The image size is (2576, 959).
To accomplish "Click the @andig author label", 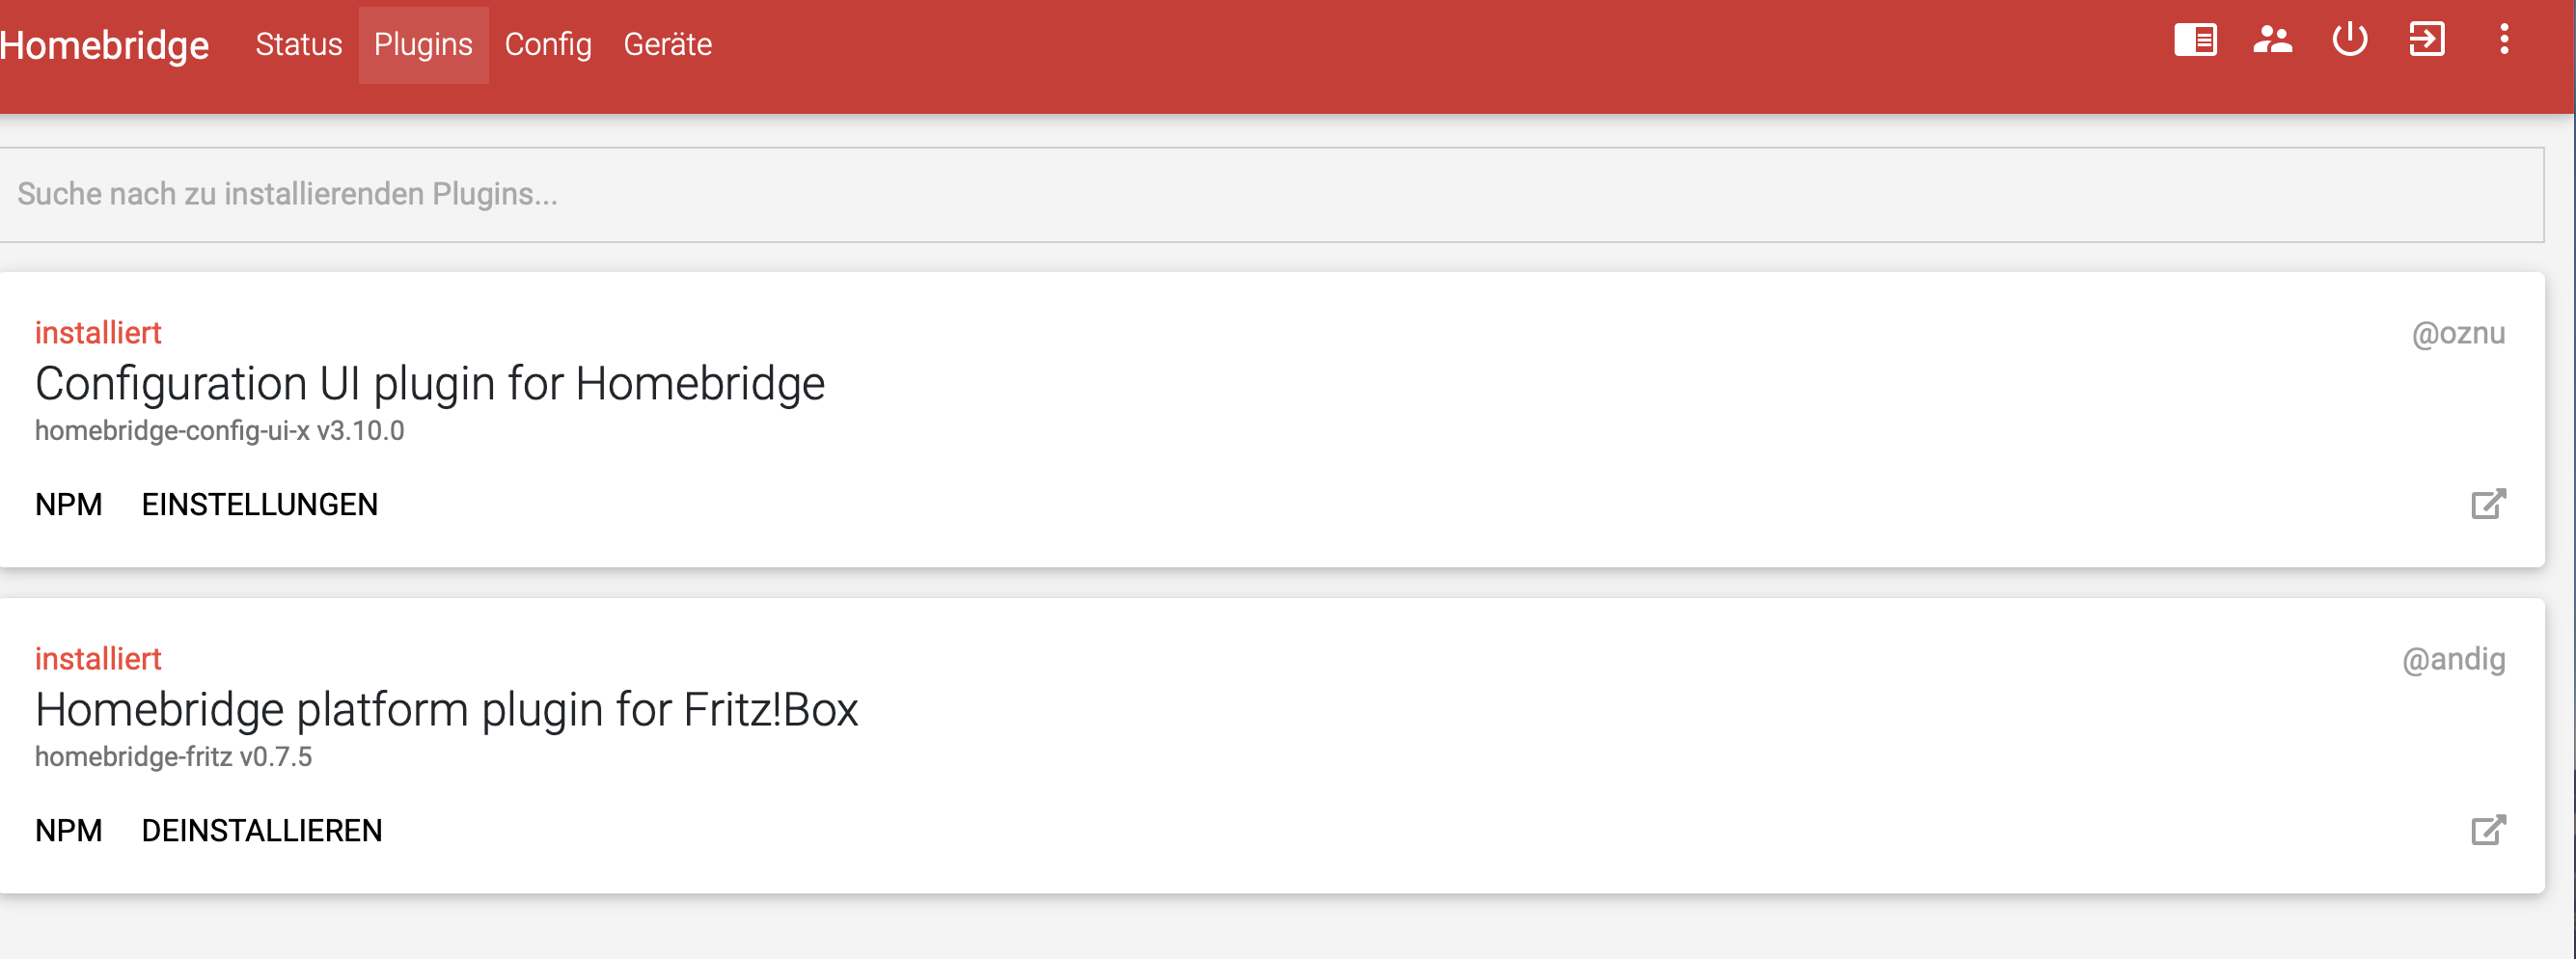I will coord(2453,659).
